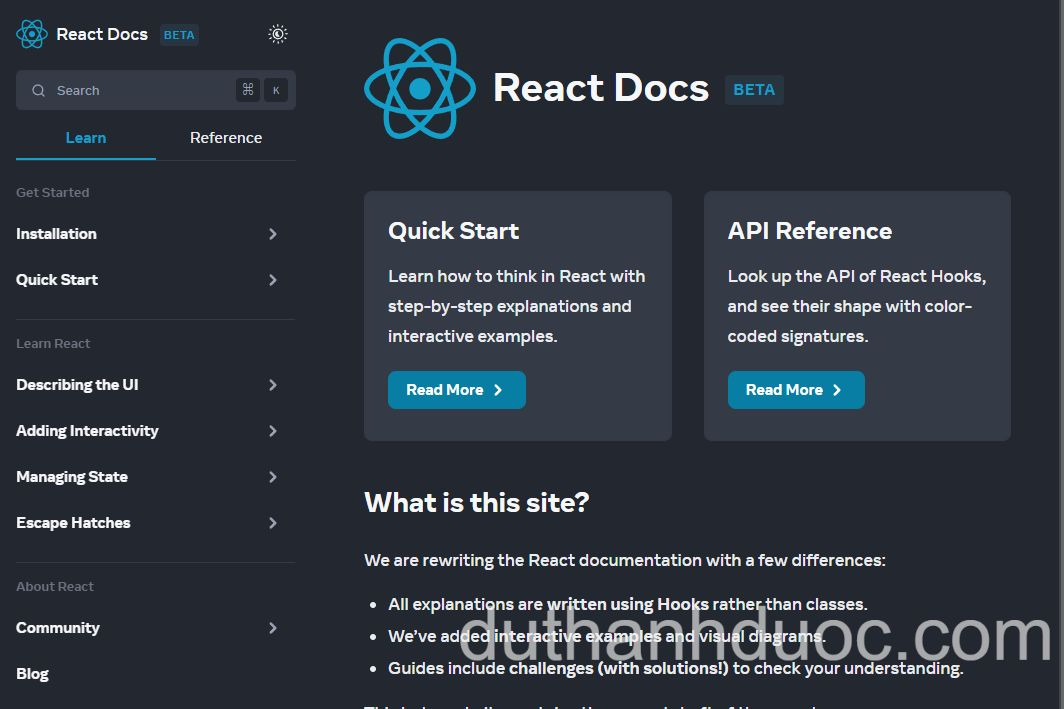
Task: Click the React logo icon in sidebar header
Action: point(32,34)
